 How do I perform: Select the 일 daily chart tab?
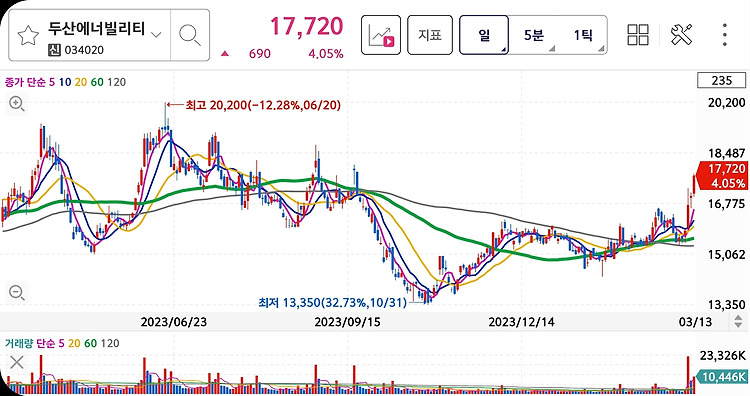pos(484,35)
